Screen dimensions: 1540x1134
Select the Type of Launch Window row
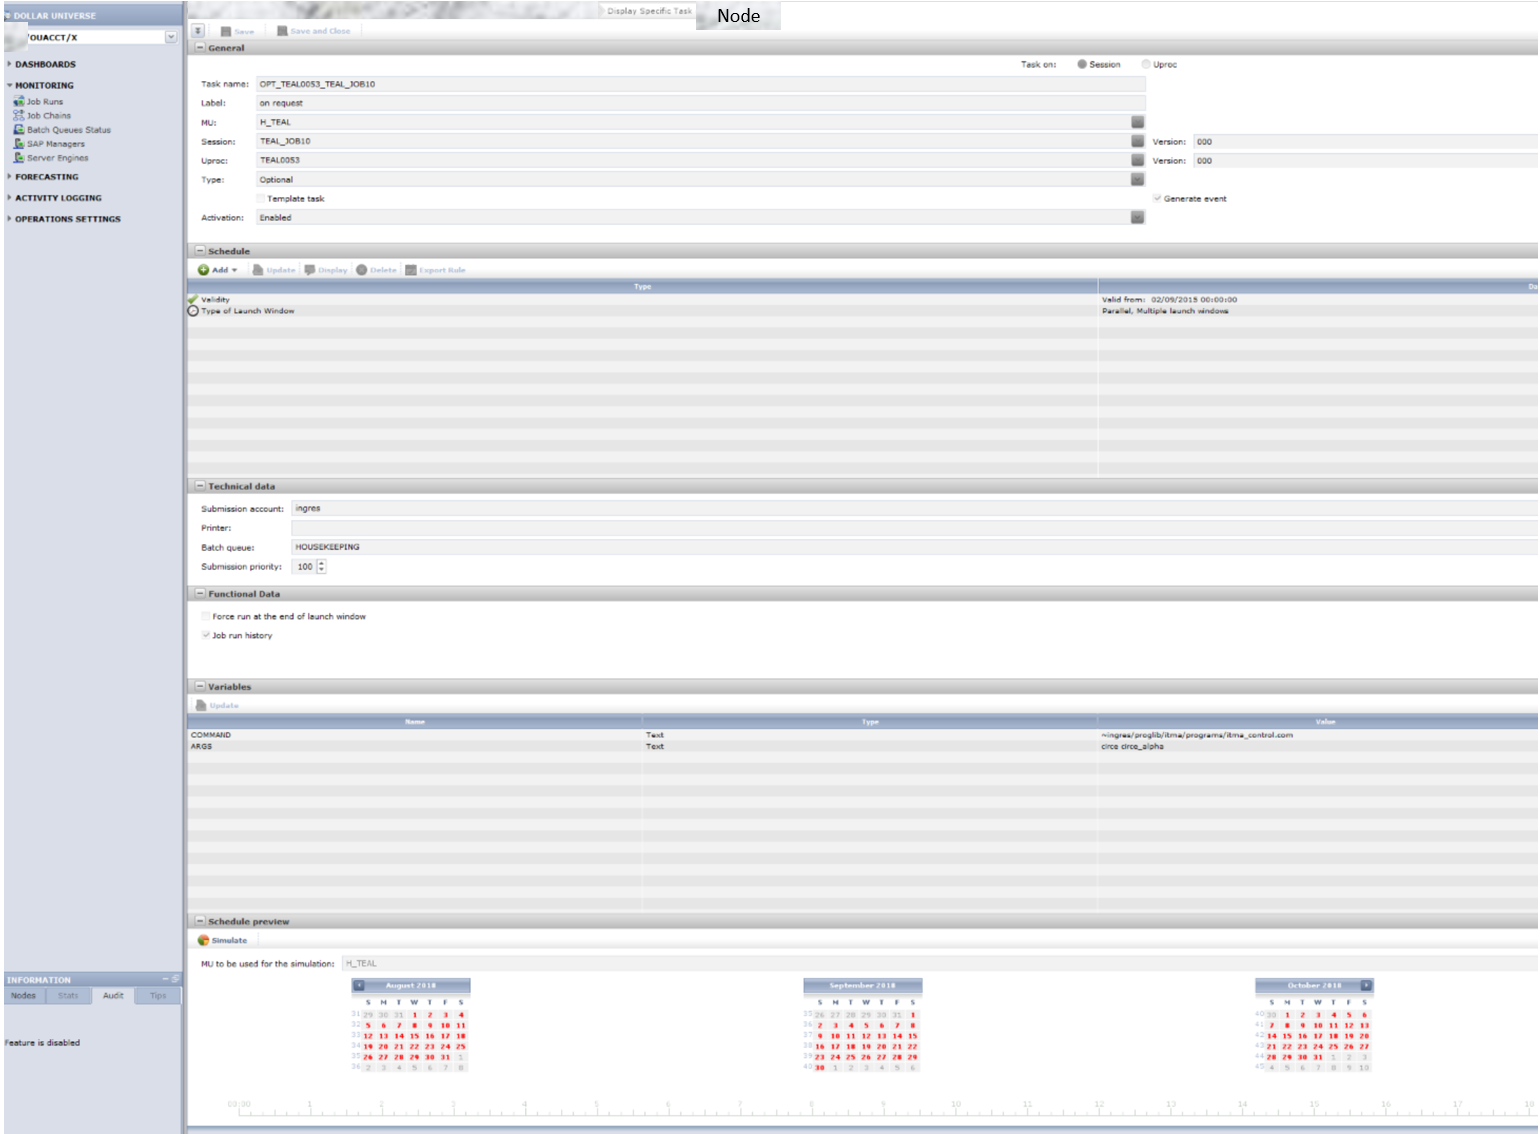click(247, 311)
